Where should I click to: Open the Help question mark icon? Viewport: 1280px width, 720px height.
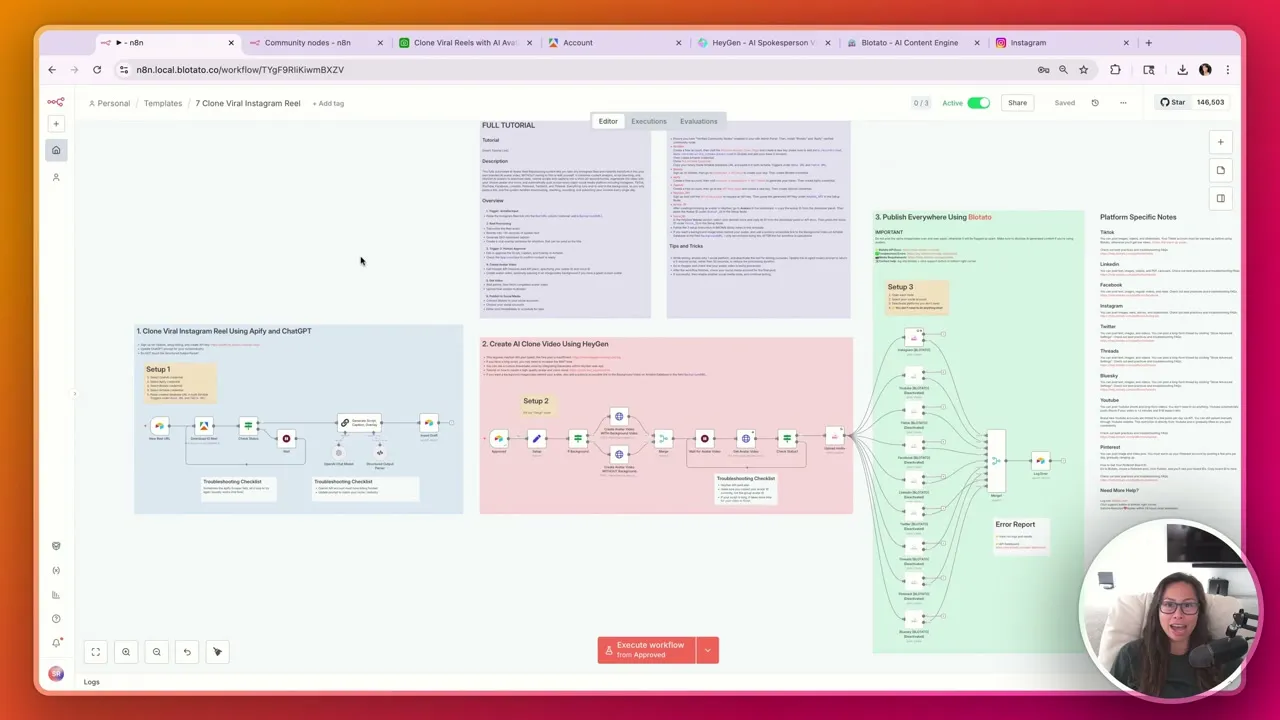[56, 619]
